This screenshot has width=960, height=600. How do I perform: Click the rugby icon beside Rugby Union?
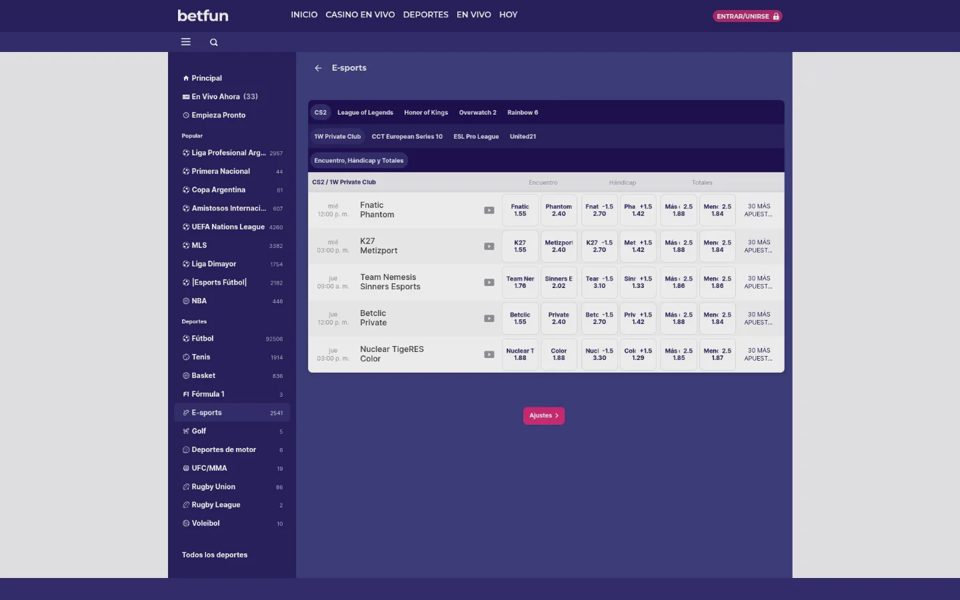[x=186, y=487]
